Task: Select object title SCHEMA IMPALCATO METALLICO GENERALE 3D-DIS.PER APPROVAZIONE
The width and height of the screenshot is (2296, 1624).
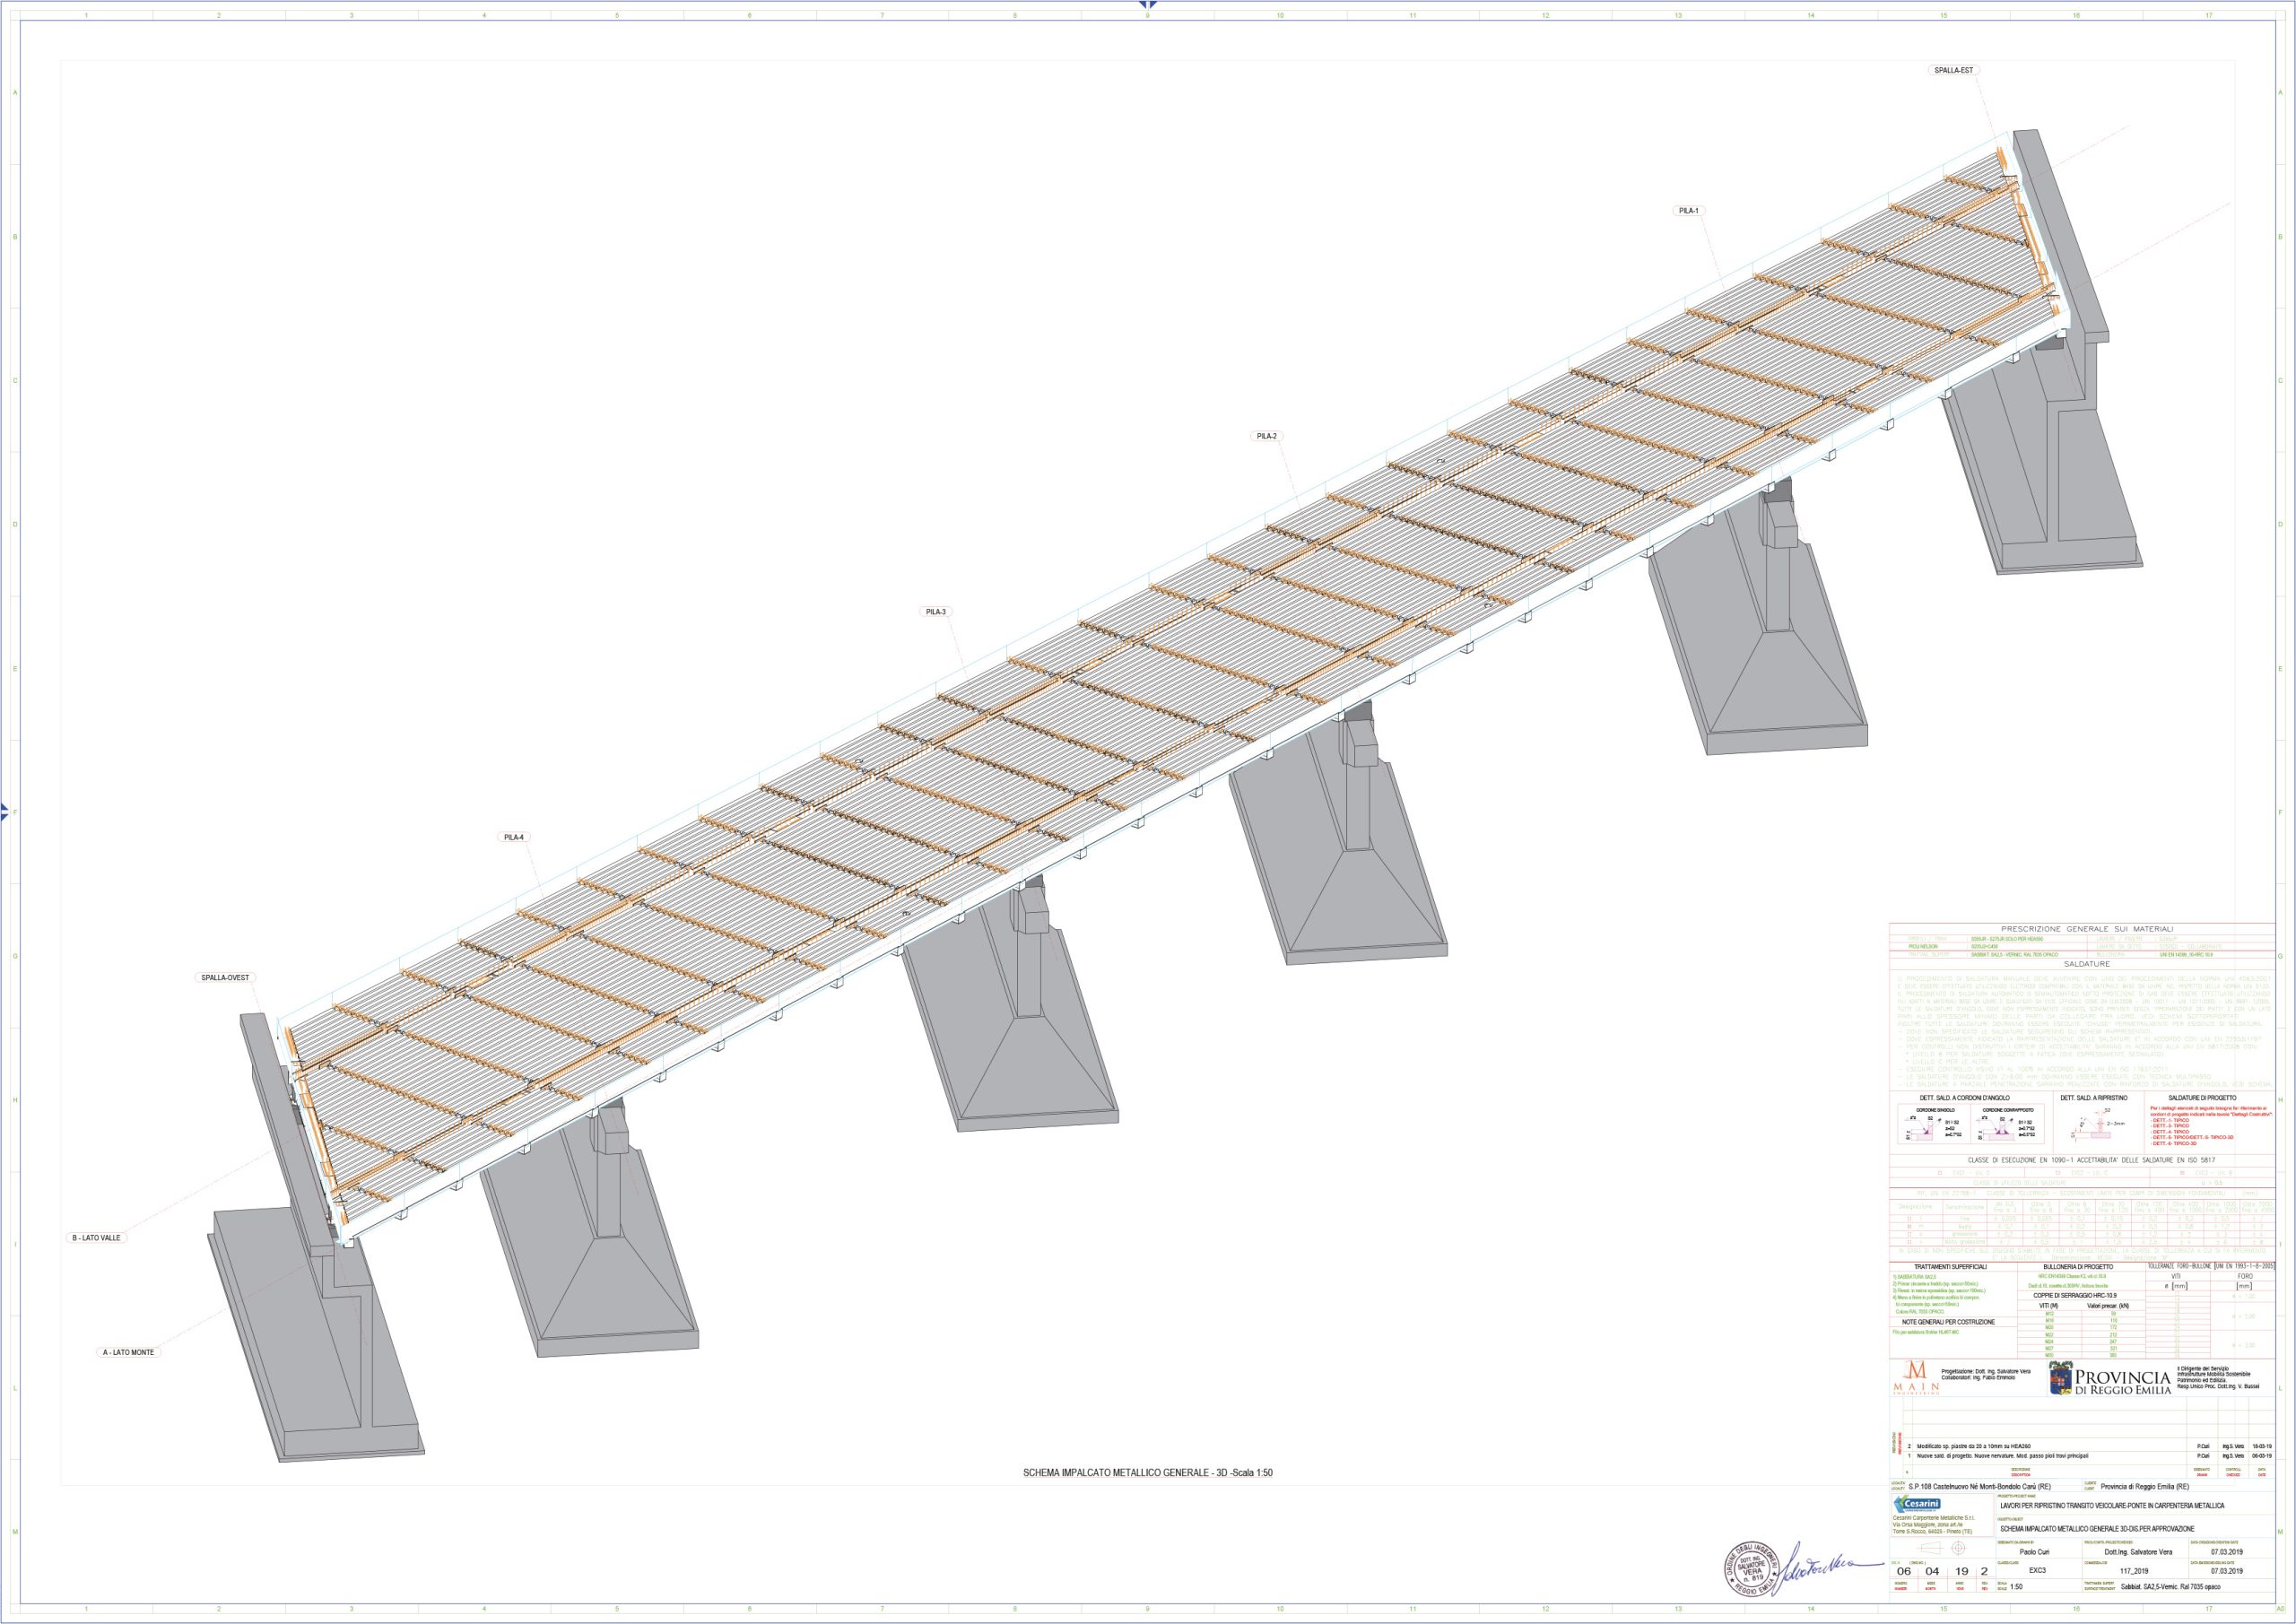Action: tap(2098, 1529)
